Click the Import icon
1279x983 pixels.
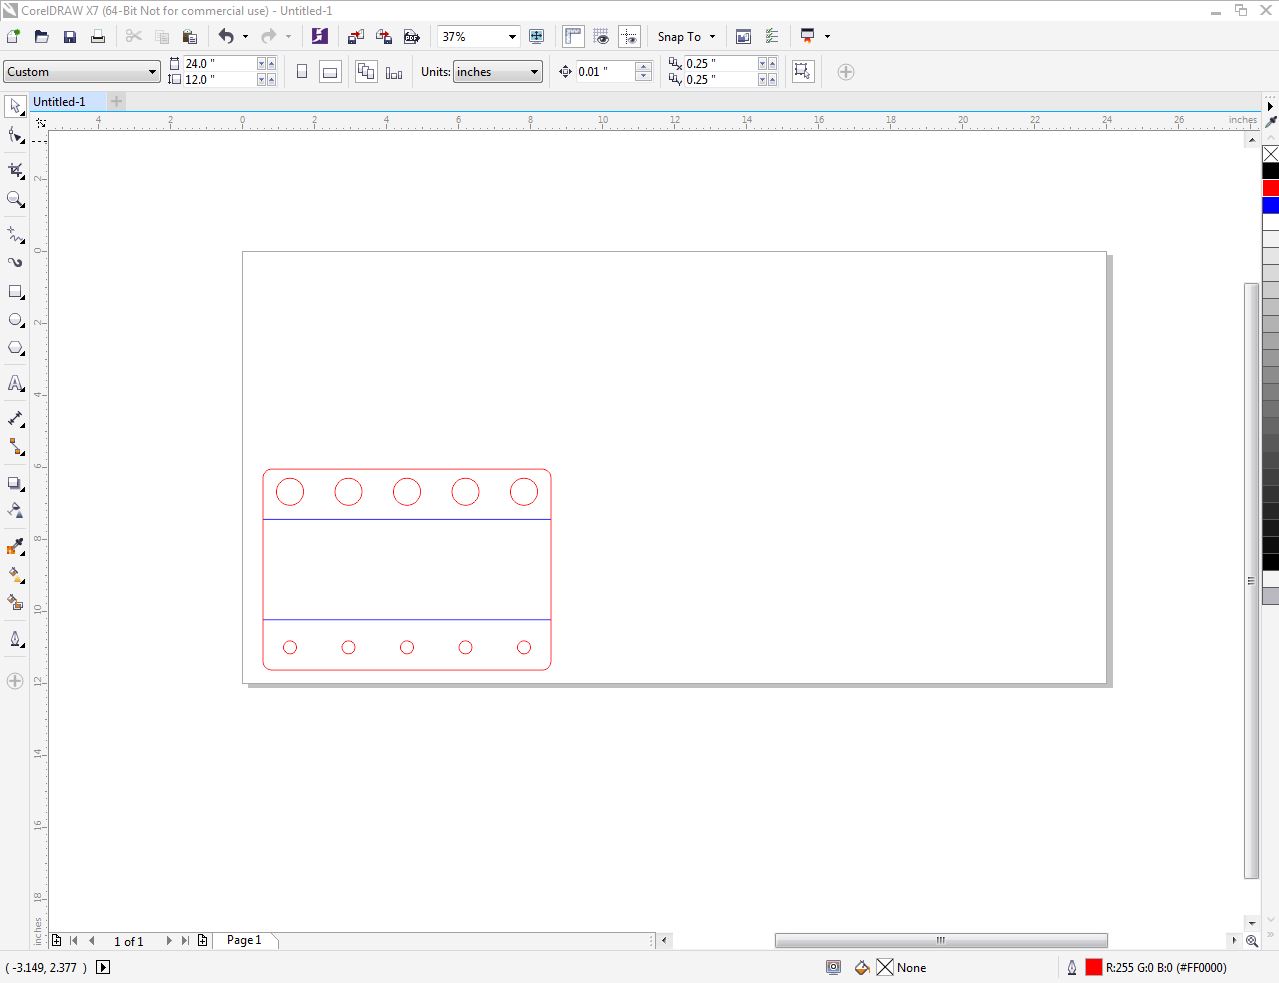pos(355,36)
